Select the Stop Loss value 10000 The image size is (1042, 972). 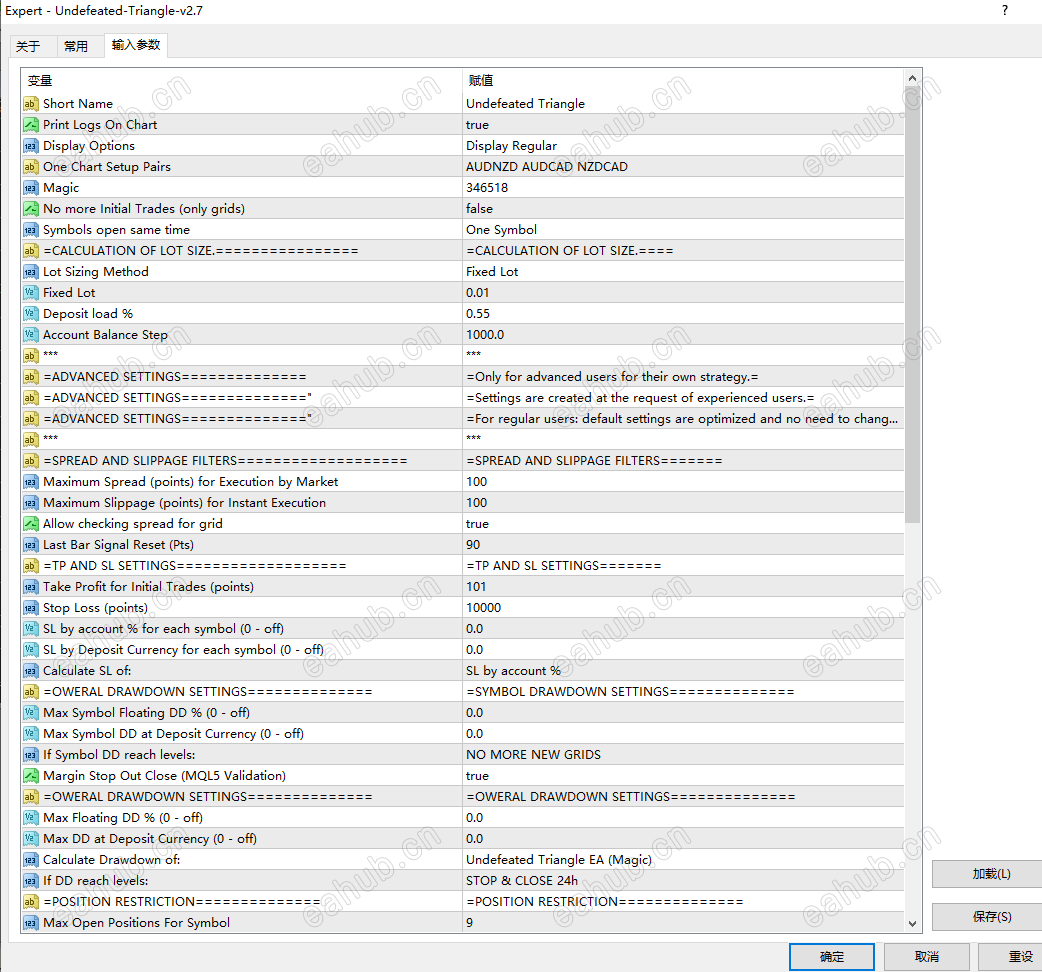683,608
